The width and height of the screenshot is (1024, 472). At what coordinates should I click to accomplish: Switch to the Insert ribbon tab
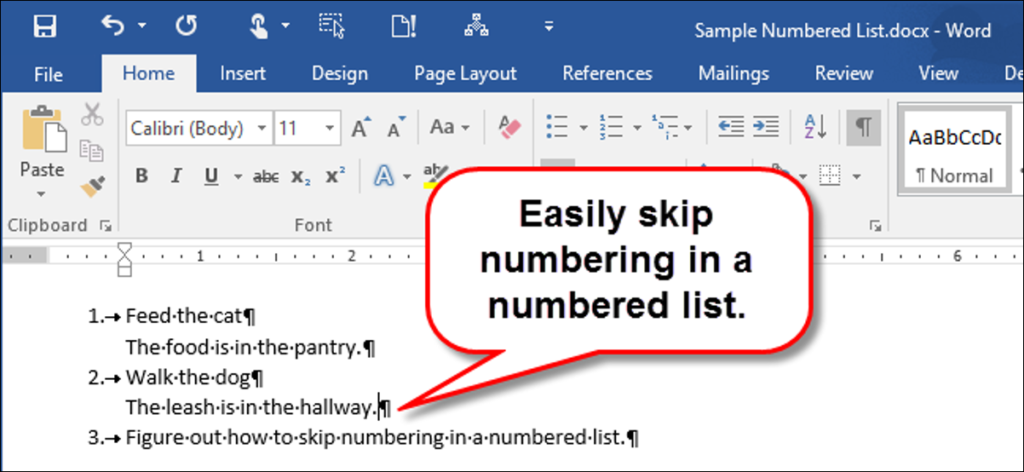coord(242,74)
